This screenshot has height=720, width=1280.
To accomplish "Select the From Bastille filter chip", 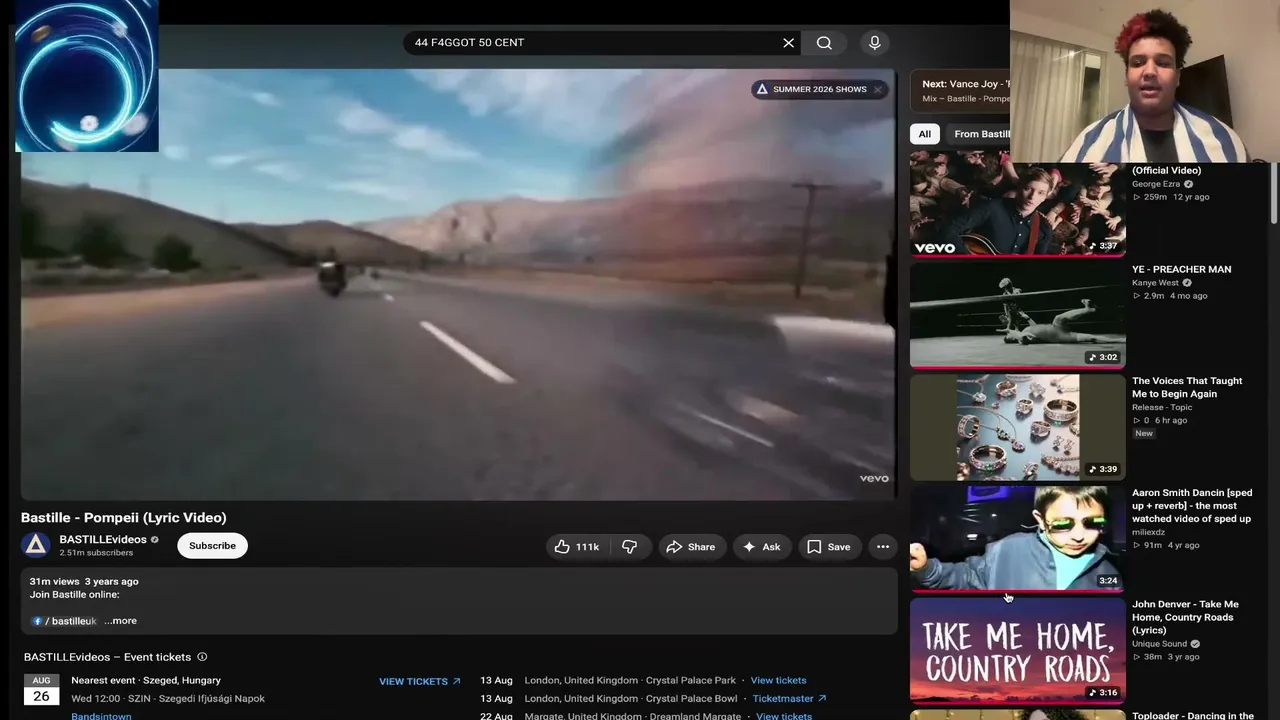I will tap(978, 134).
